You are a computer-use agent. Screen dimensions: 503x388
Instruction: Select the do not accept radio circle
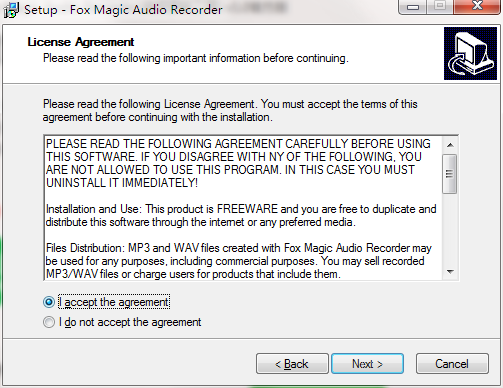pos(49,322)
